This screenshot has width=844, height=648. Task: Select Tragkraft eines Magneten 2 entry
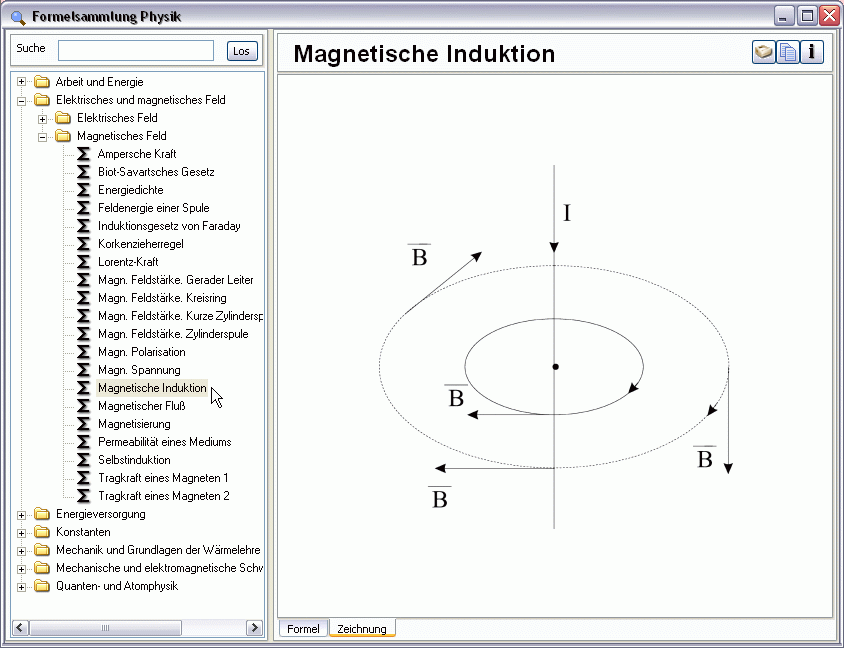pyautogui.click(x=163, y=496)
